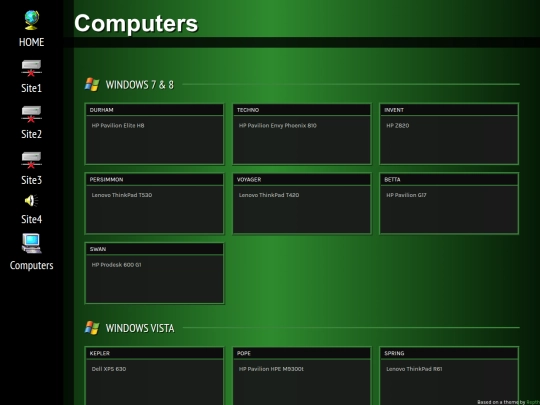Select the BETTA card header

pyautogui.click(x=449, y=179)
